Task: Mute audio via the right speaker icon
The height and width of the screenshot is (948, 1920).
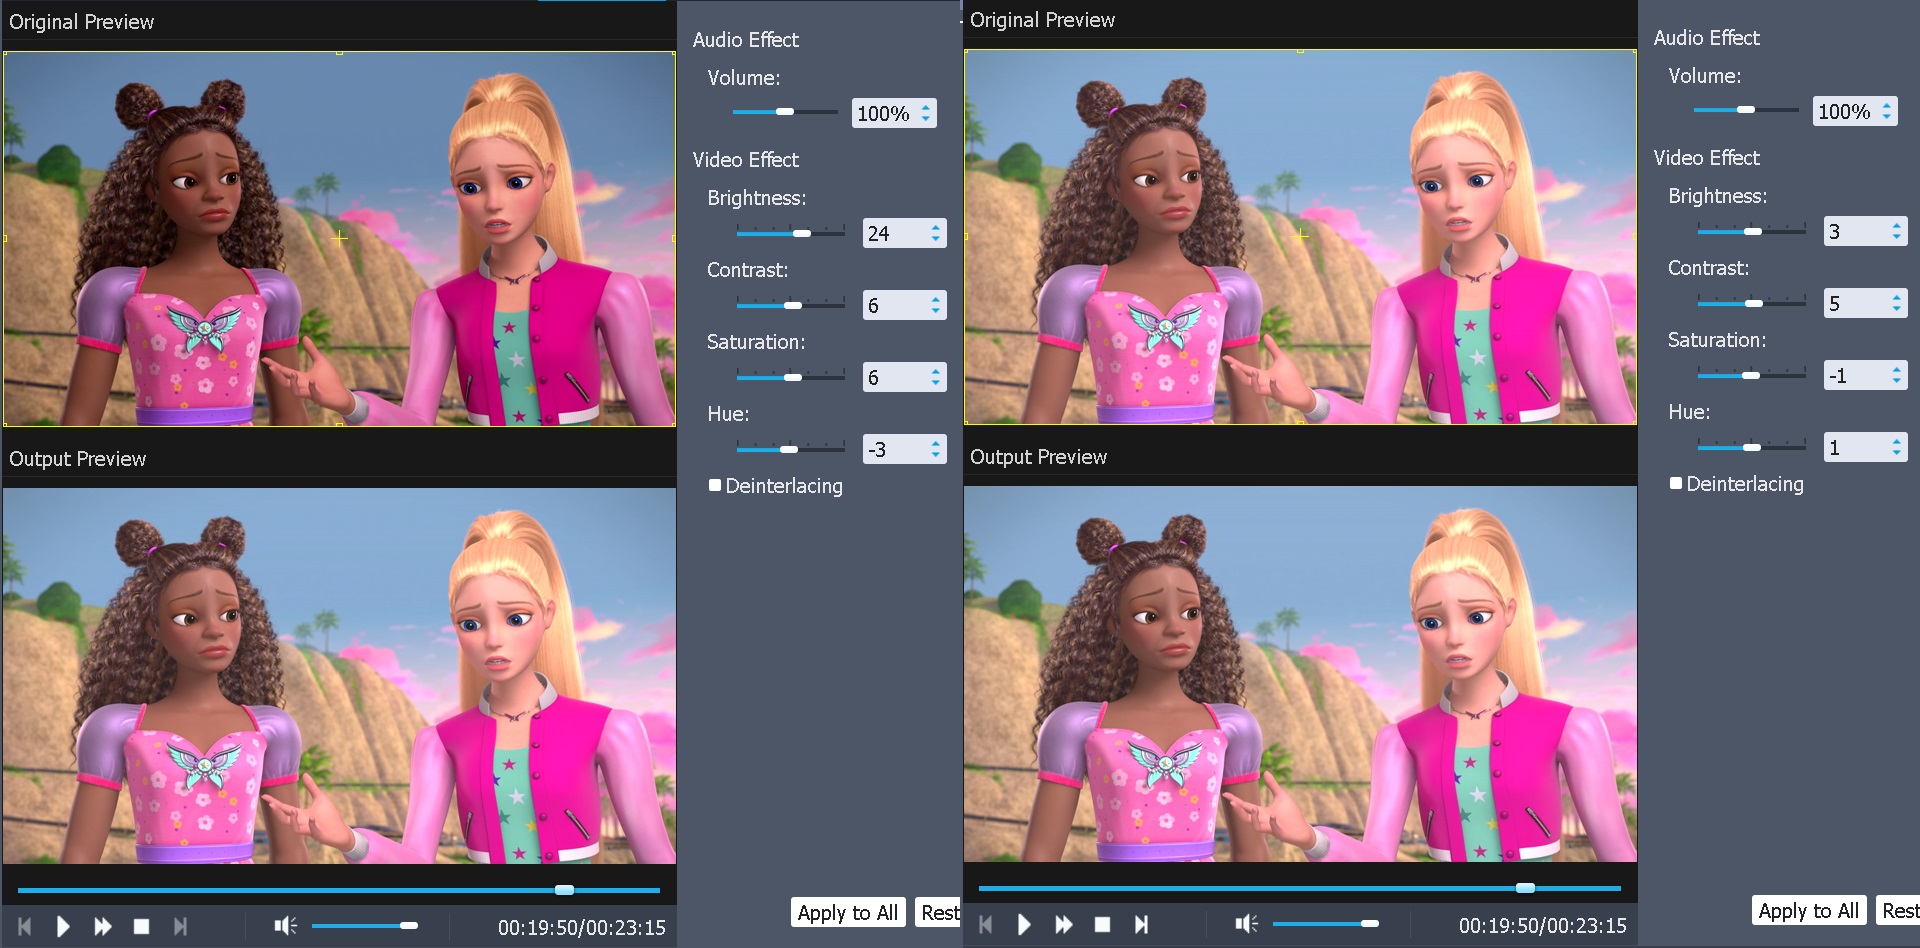Action: pyautogui.click(x=1246, y=925)
